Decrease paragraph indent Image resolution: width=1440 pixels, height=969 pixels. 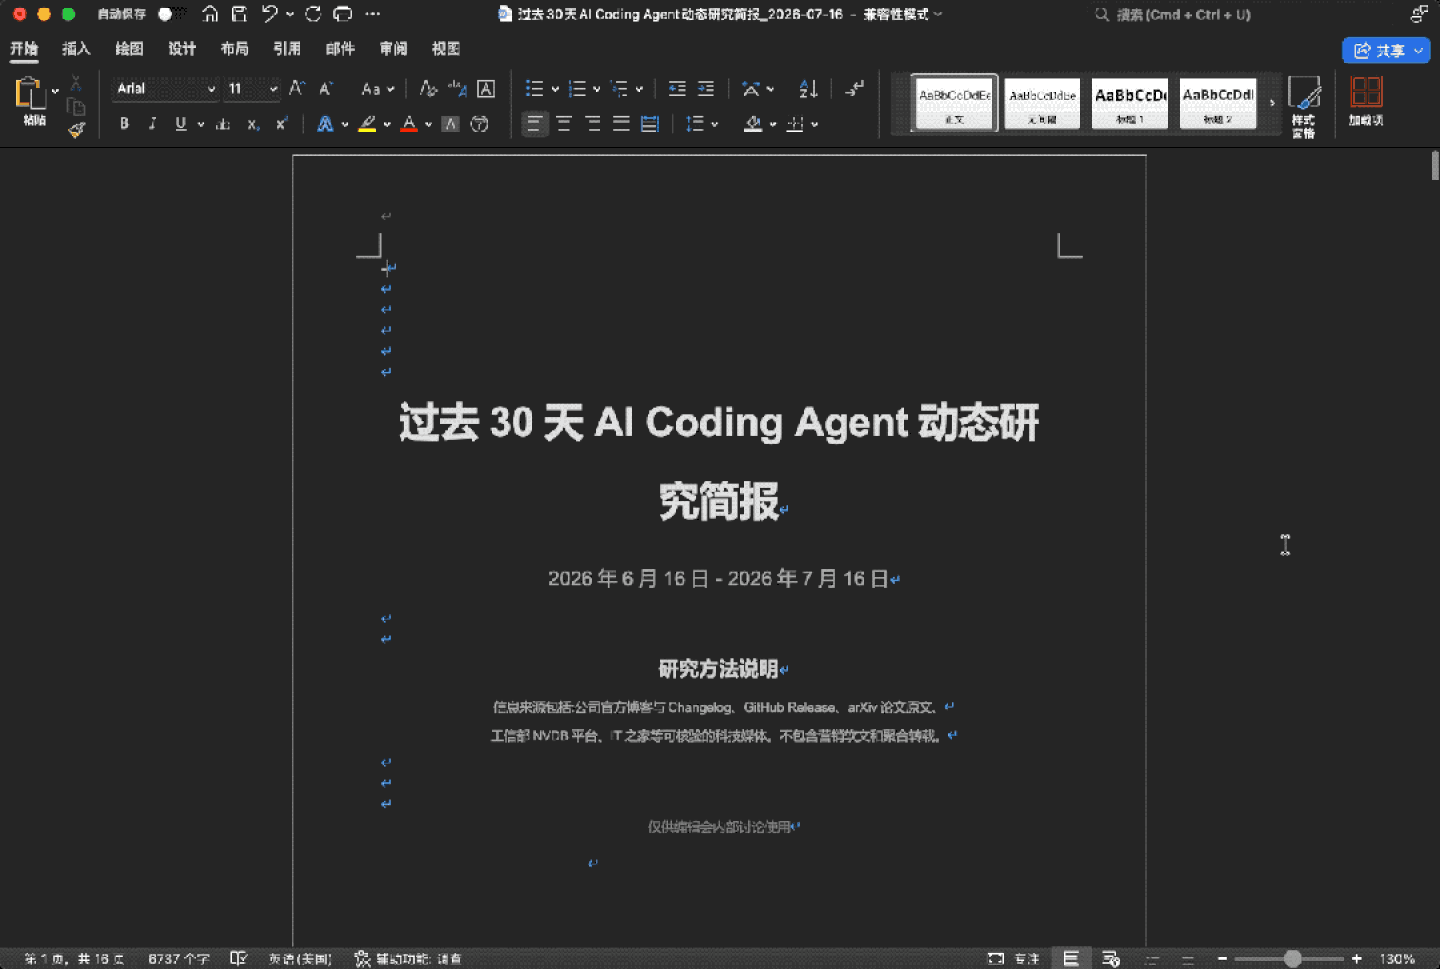677,89
